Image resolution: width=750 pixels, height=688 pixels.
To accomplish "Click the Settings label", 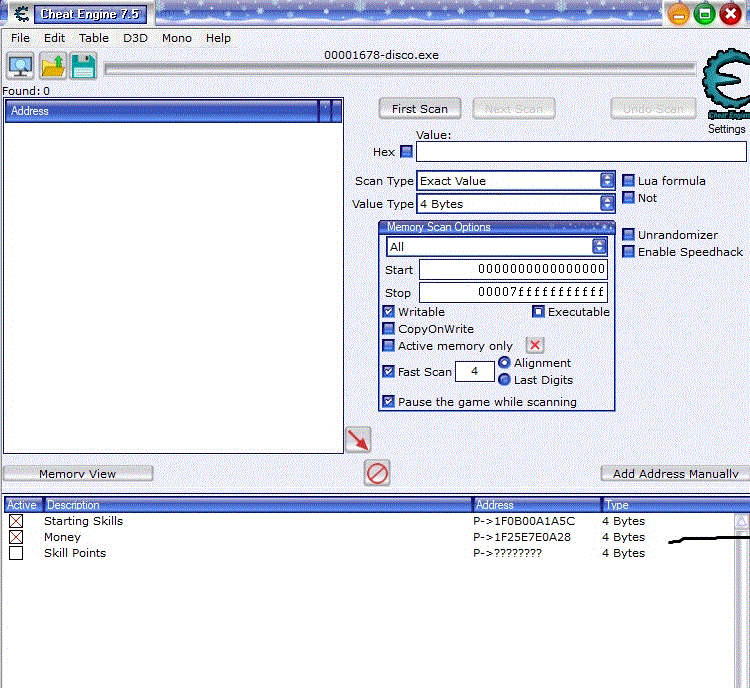I will (726, 129).
